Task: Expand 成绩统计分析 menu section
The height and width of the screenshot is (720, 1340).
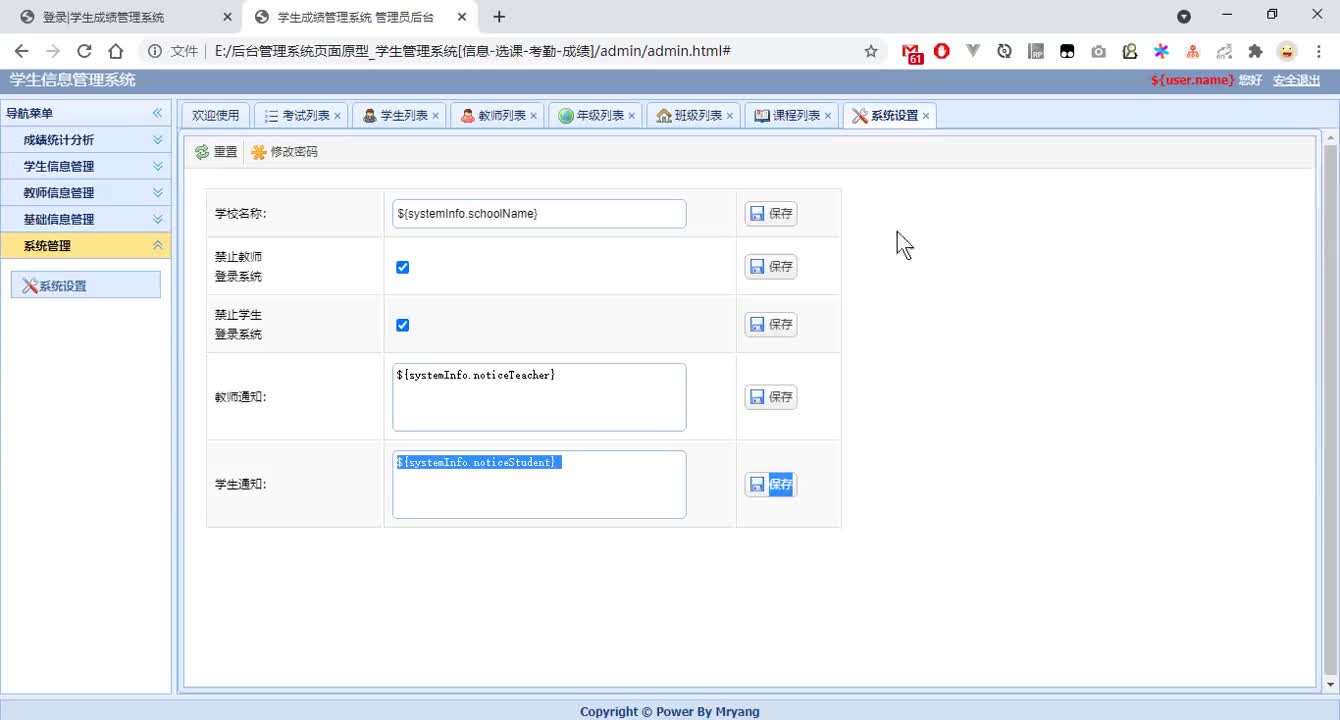Action: tap(157, 140)
